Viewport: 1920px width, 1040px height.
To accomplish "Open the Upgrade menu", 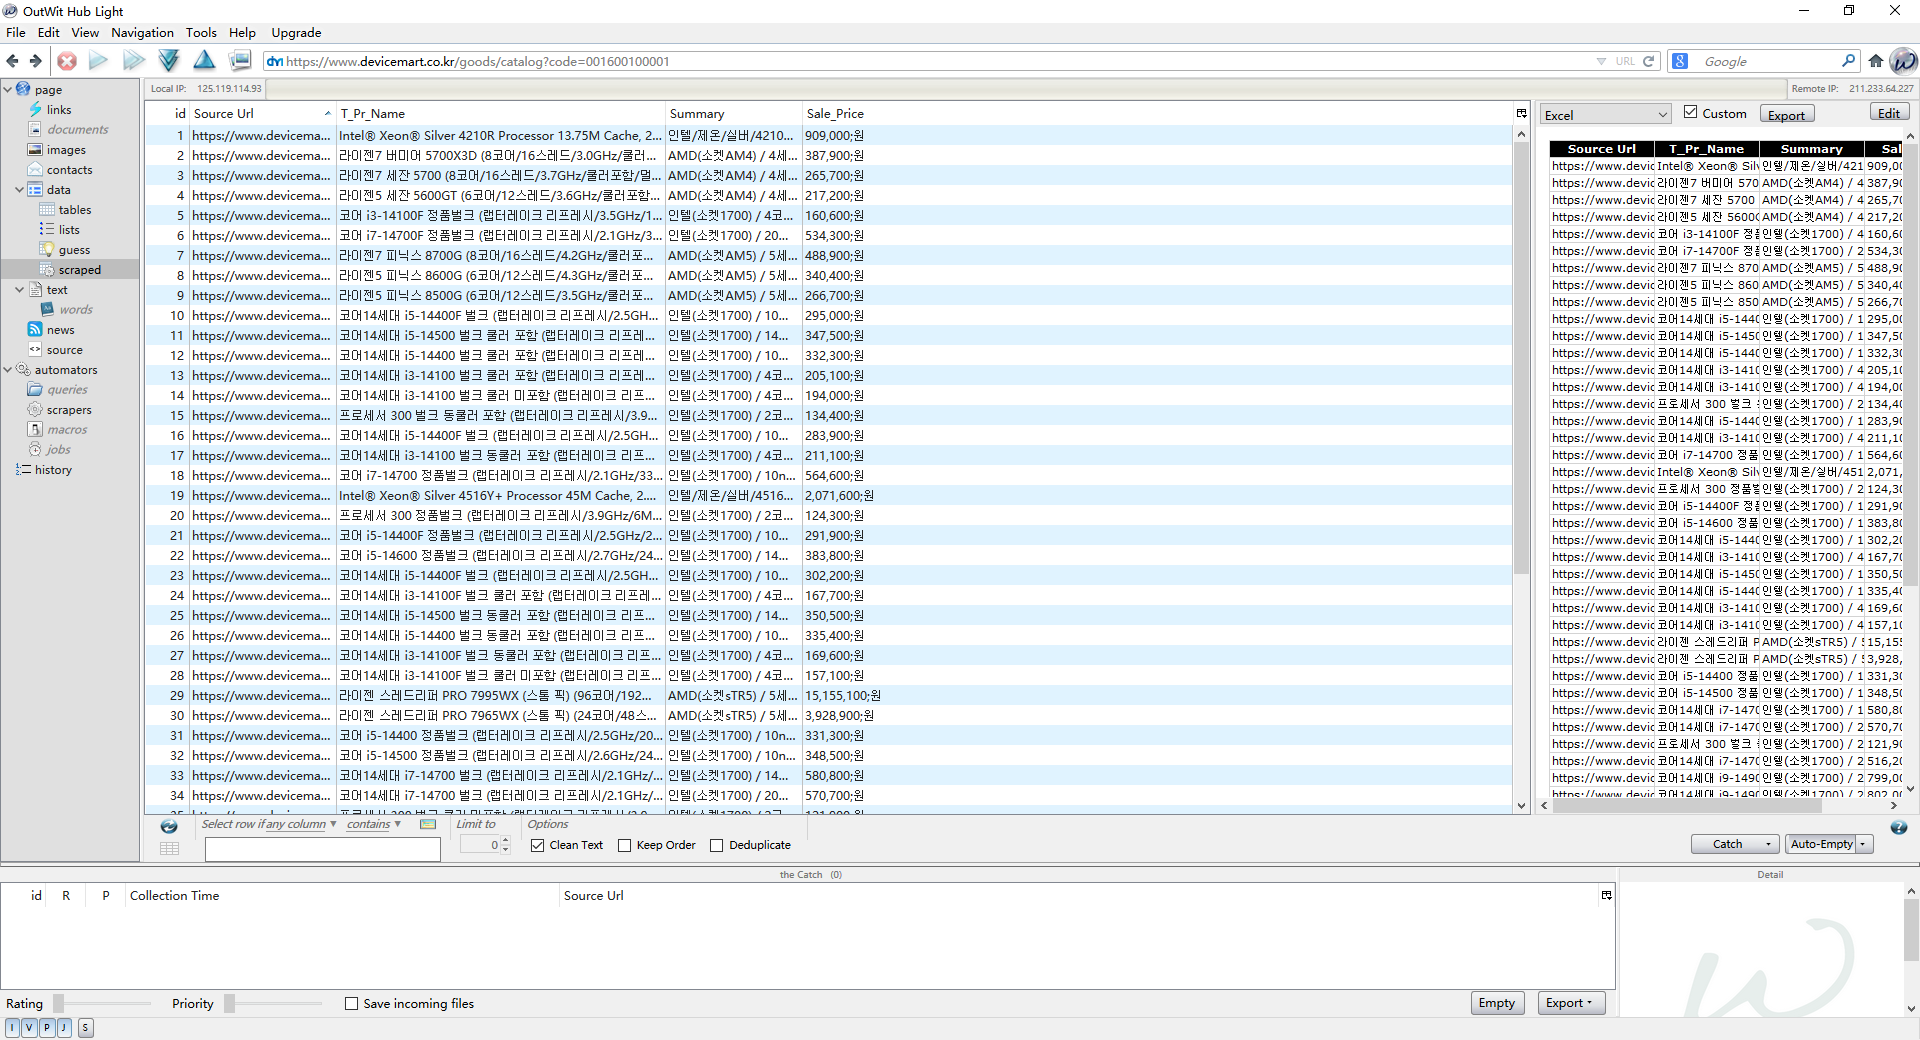I will coord(296,32).
